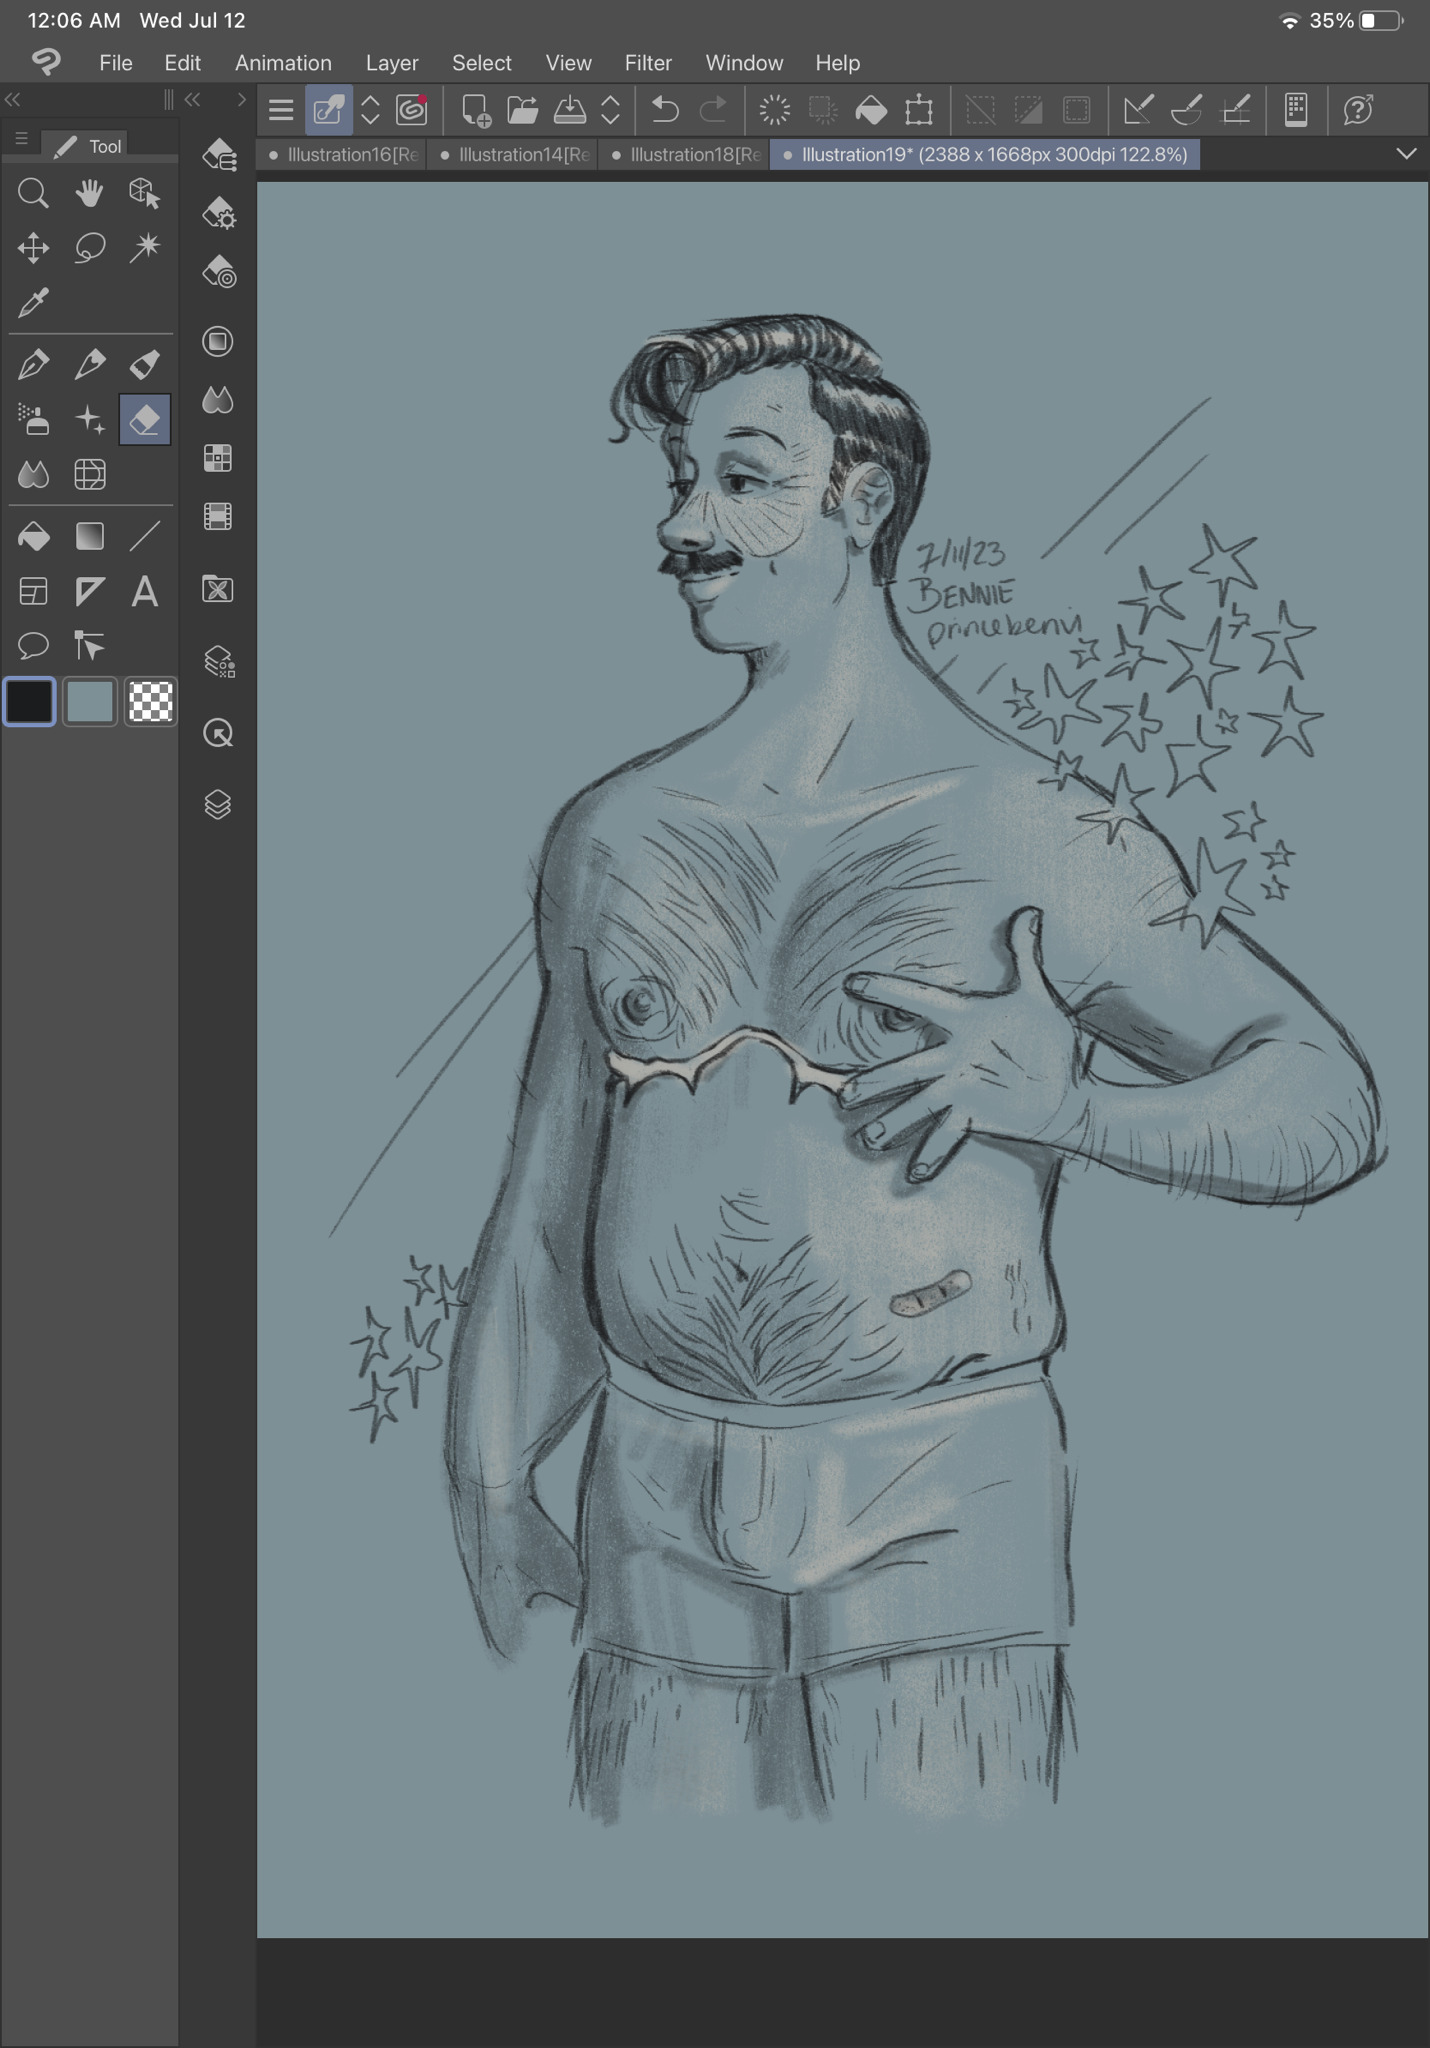Toggle the Eraser tool

pos(145,420)
